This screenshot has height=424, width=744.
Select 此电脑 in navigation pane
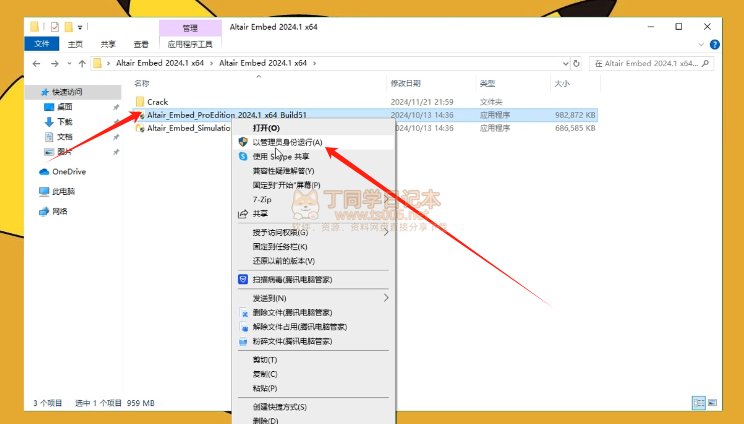point(63,192)
